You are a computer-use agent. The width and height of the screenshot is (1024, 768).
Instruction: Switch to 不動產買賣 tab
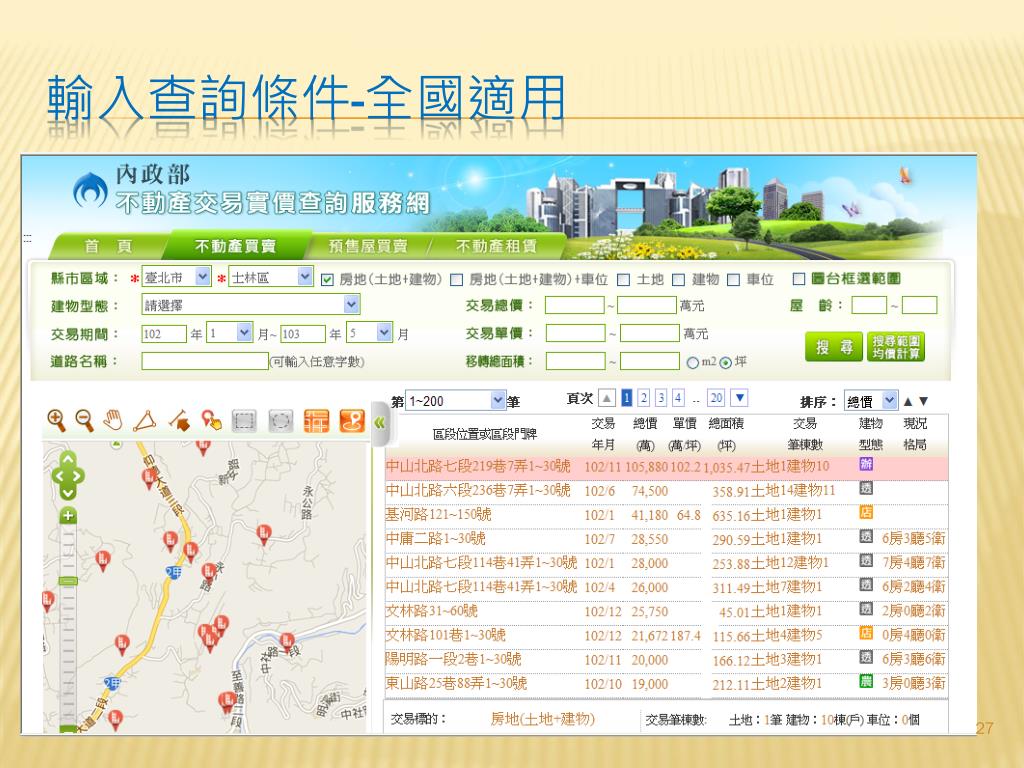point(235,246)
